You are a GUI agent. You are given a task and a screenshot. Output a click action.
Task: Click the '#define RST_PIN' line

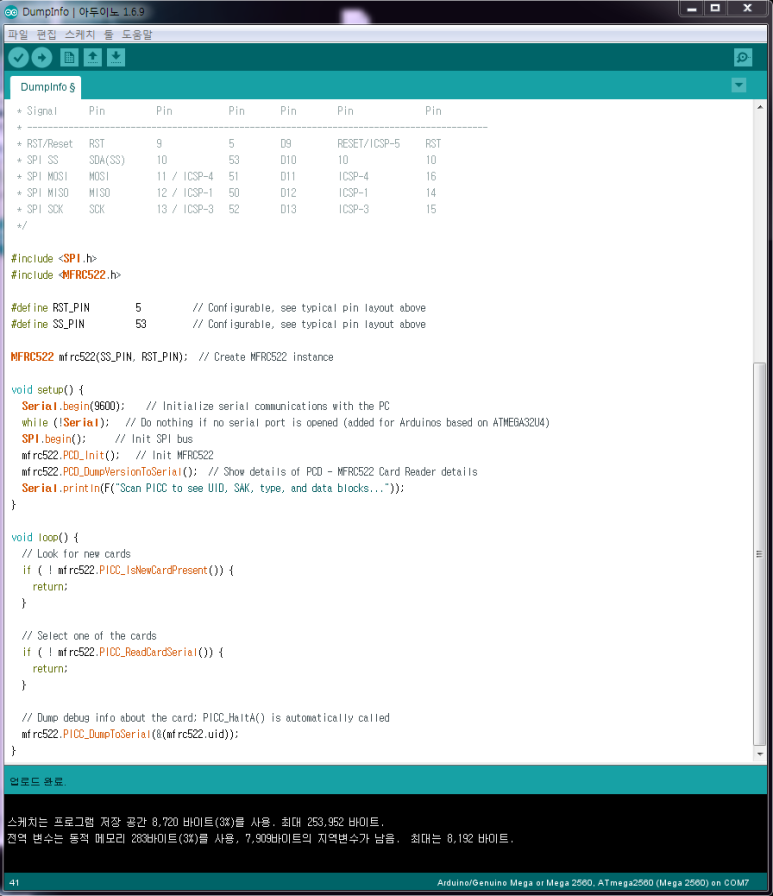pyautogui.click(x=218, y=307)
